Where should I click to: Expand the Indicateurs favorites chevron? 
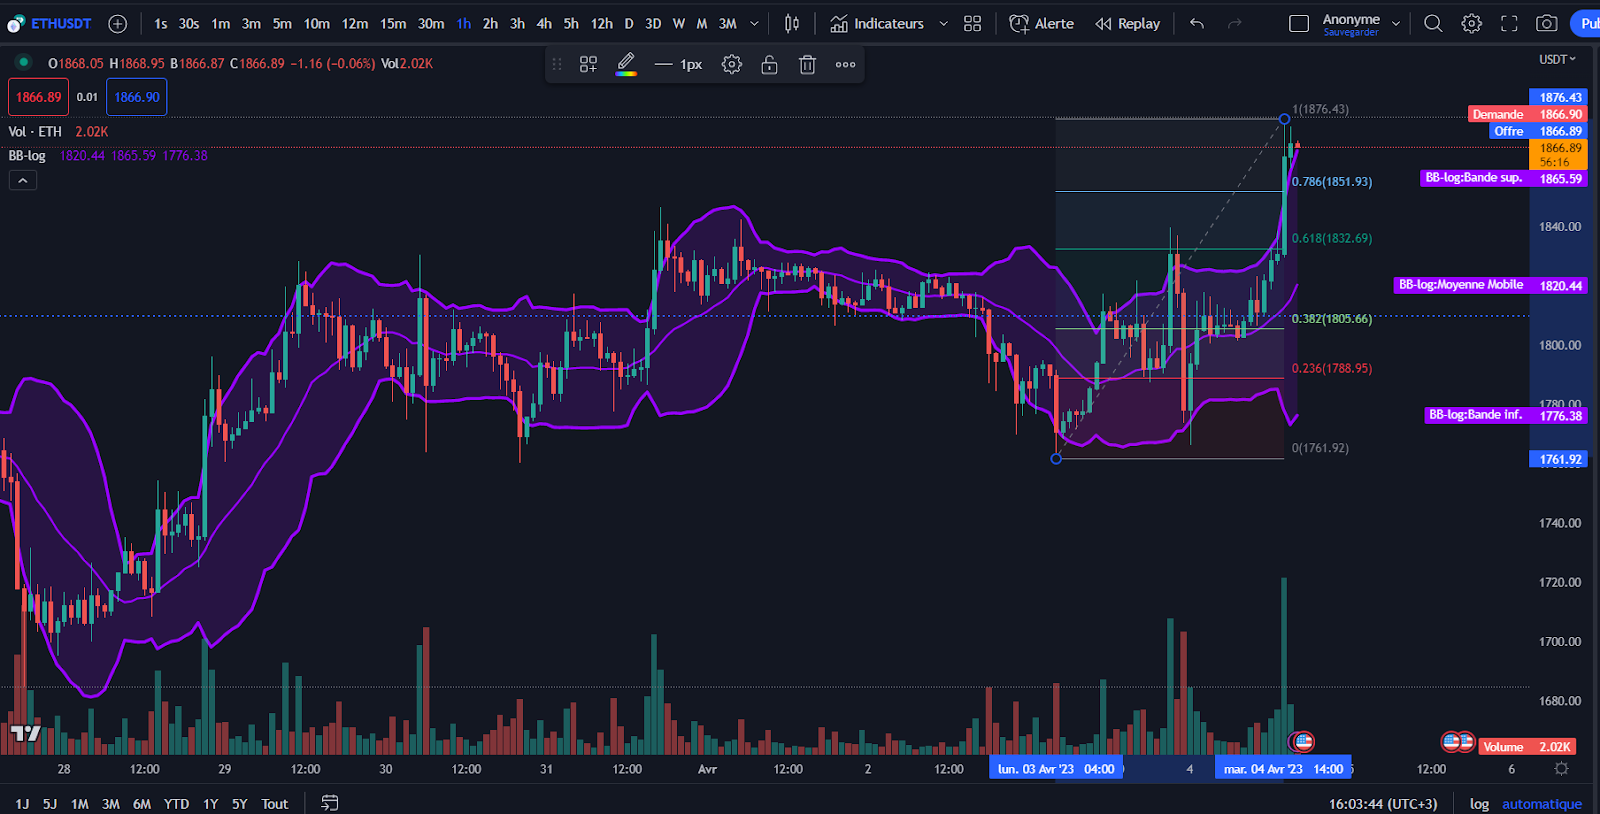tap(943, 23)
